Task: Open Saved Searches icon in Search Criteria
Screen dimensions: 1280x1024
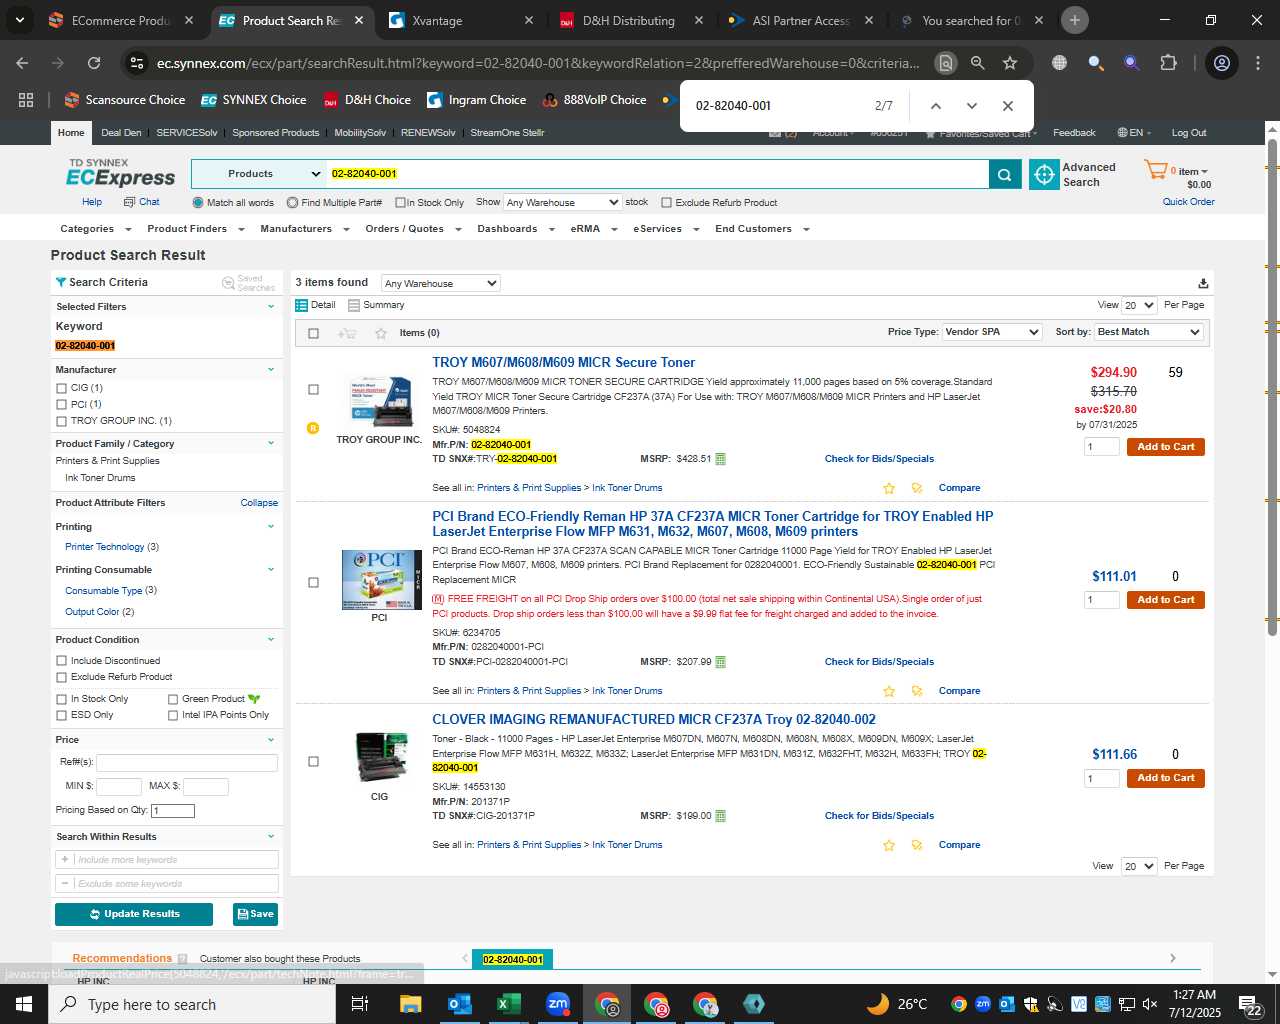Action: (228, 284)
